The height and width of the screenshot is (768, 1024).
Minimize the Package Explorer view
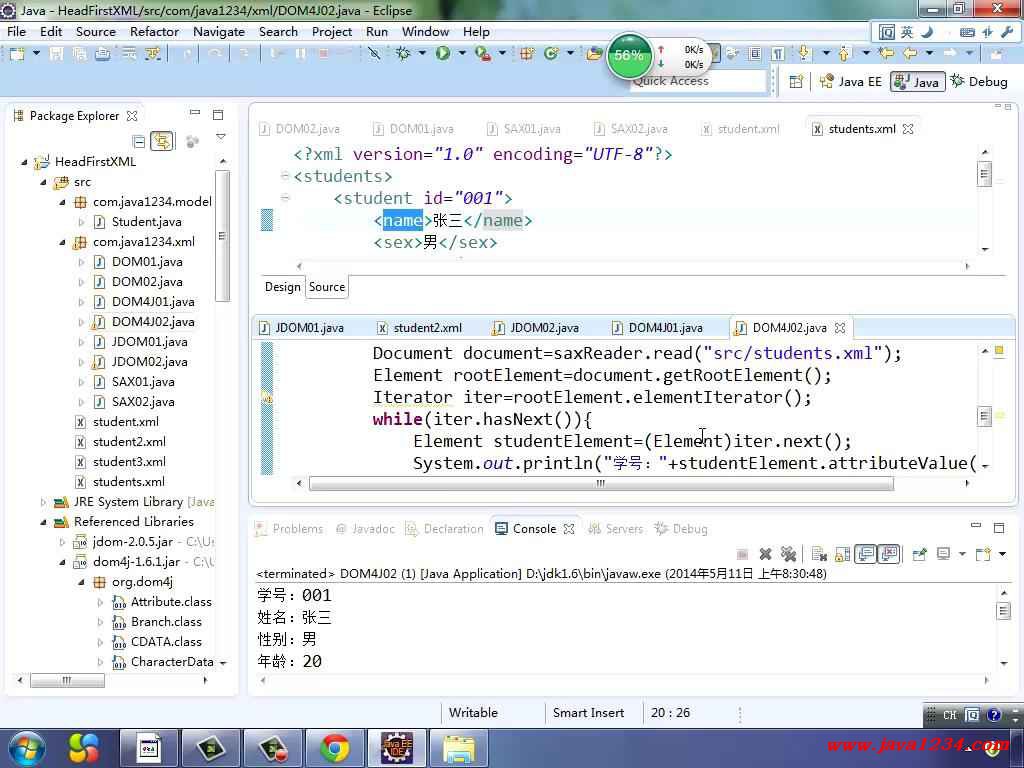[x=195, y=113]
